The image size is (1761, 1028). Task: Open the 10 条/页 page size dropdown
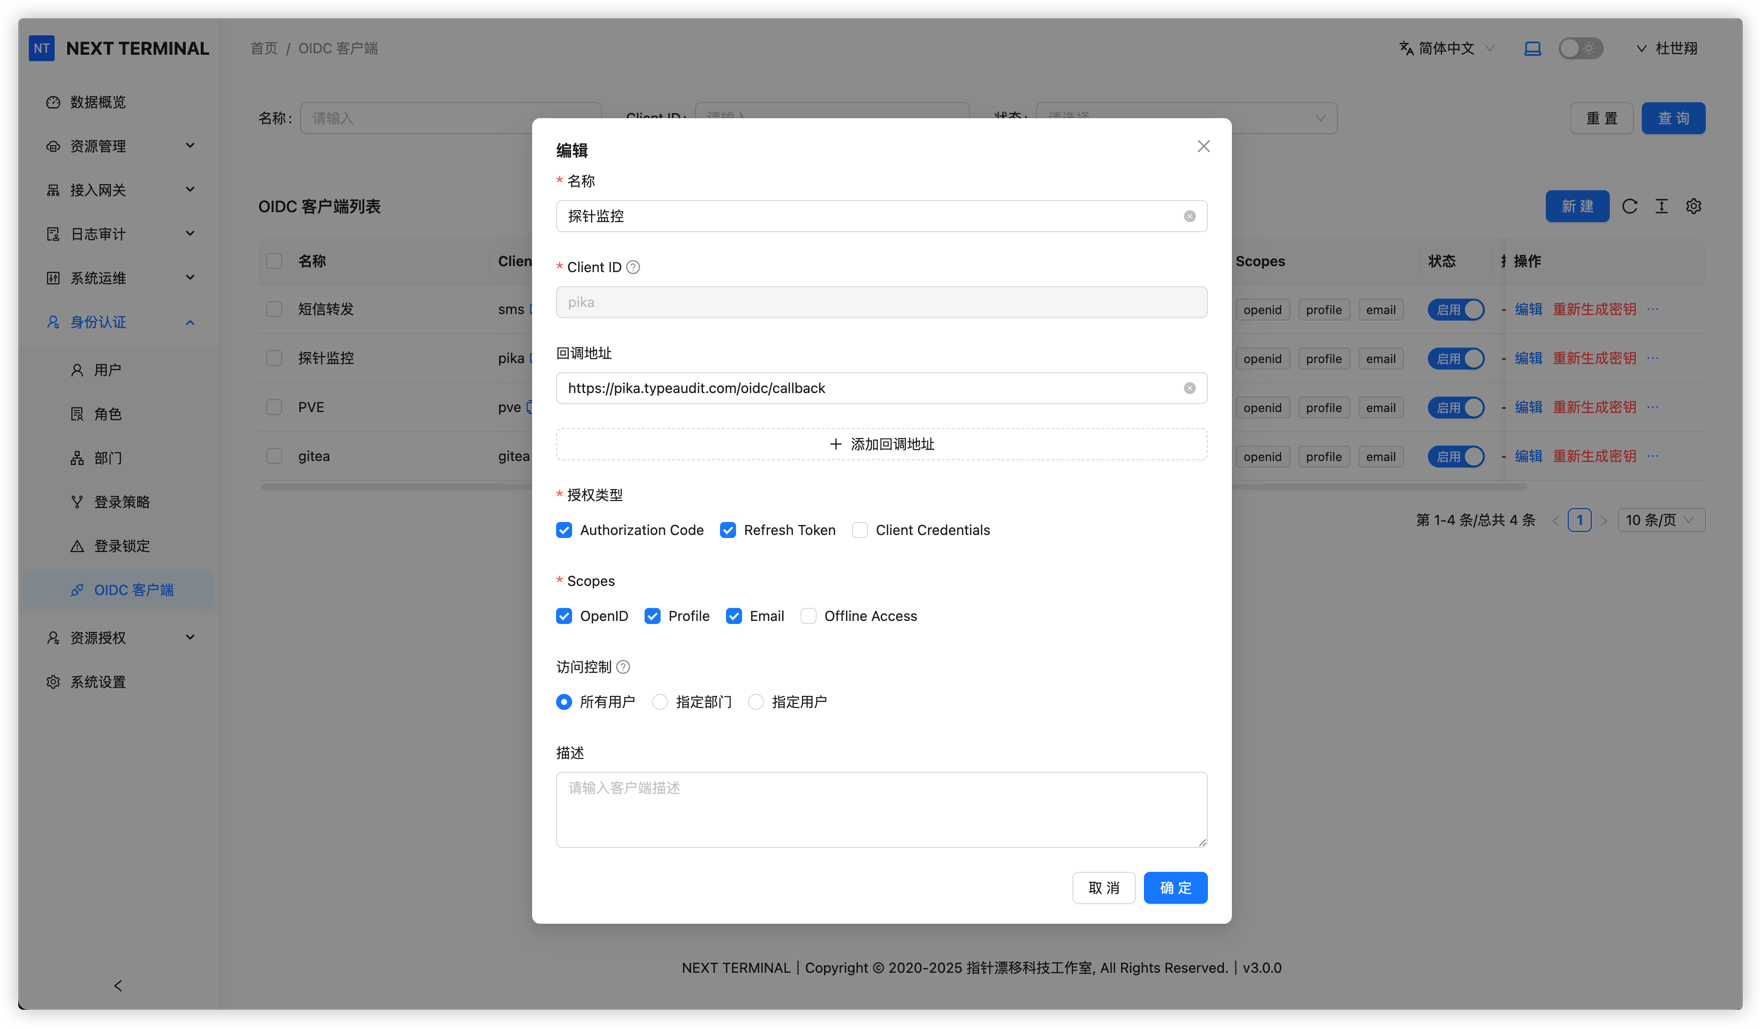(x=1660, y=520)
